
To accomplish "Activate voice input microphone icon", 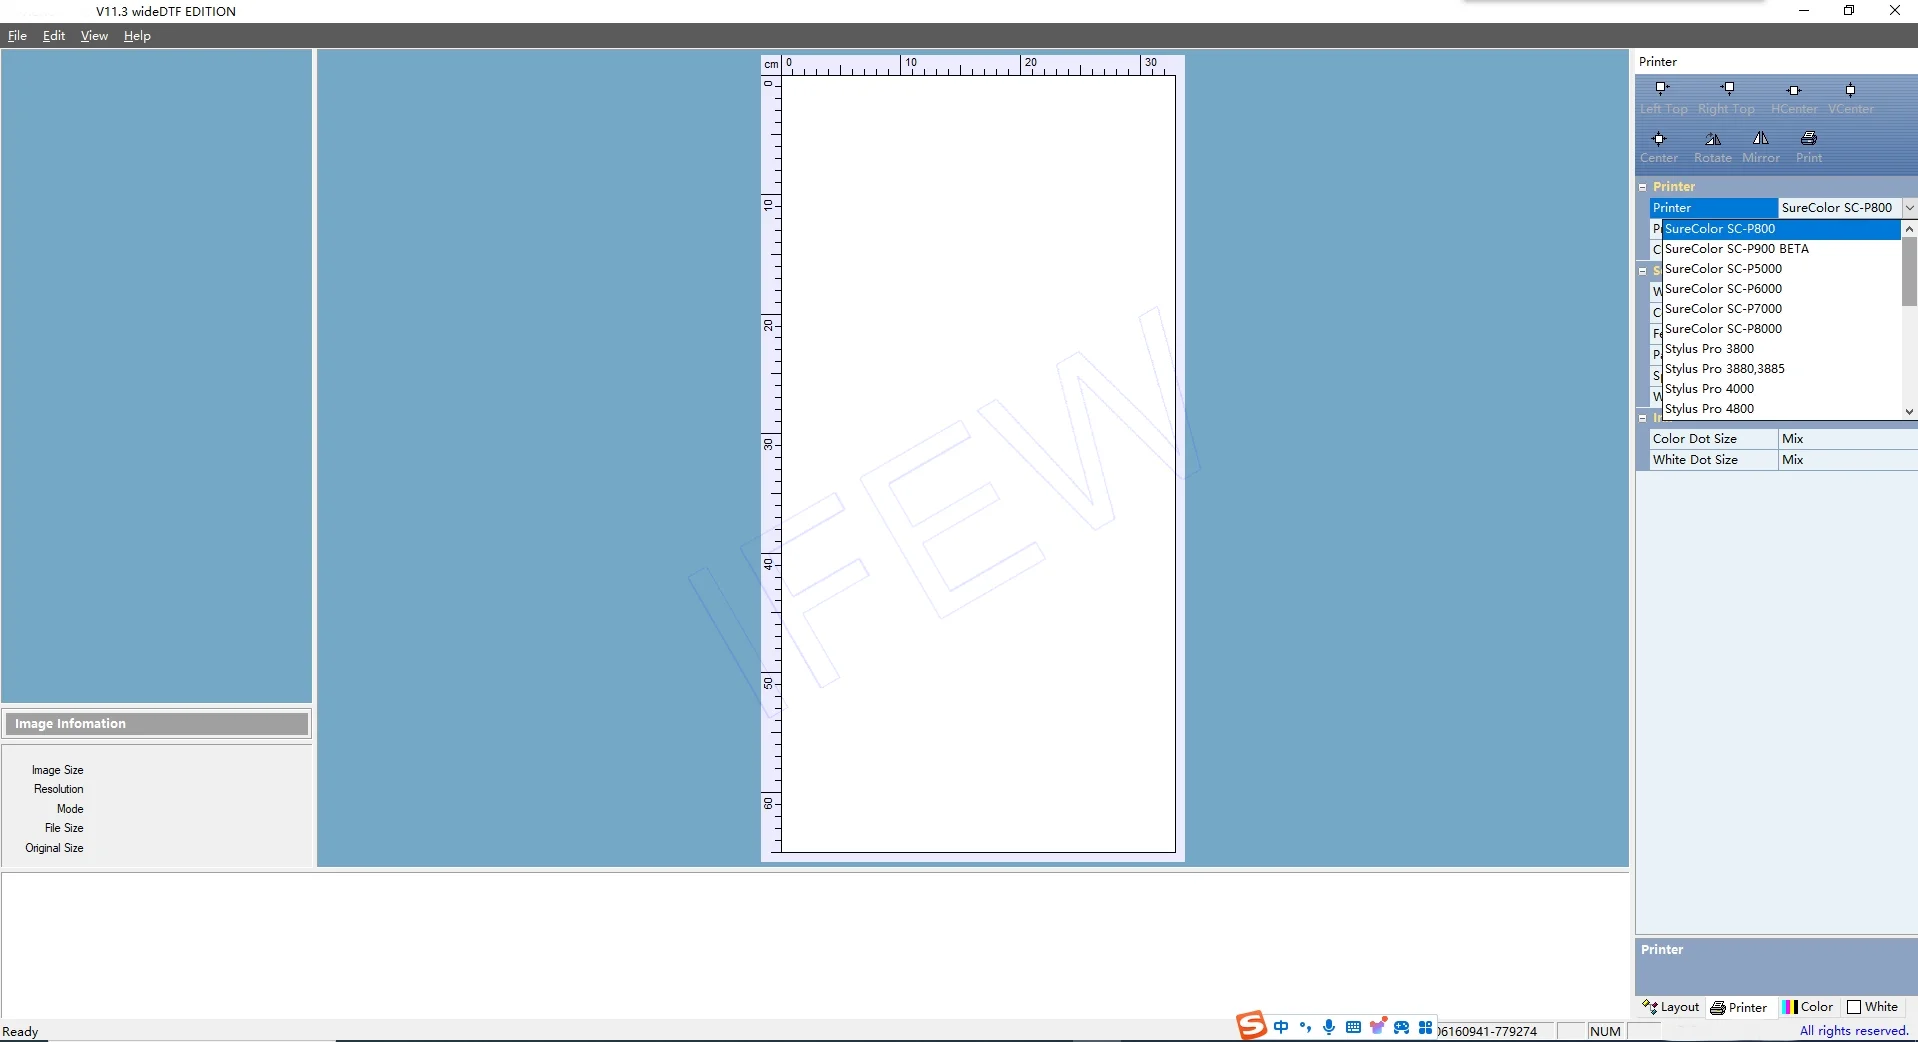I will pos(1329,1027).
